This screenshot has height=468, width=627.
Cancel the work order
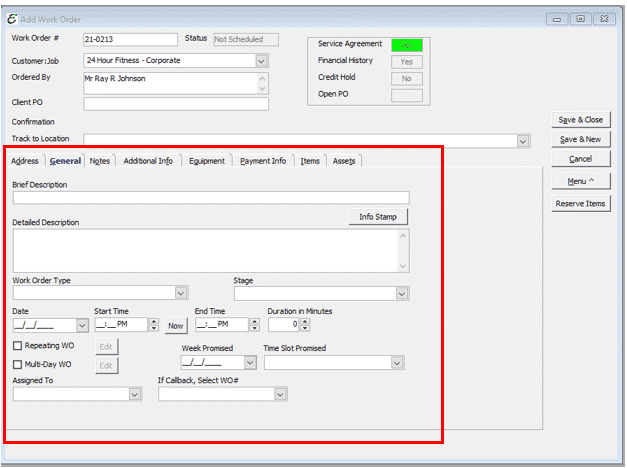[581, 159]
